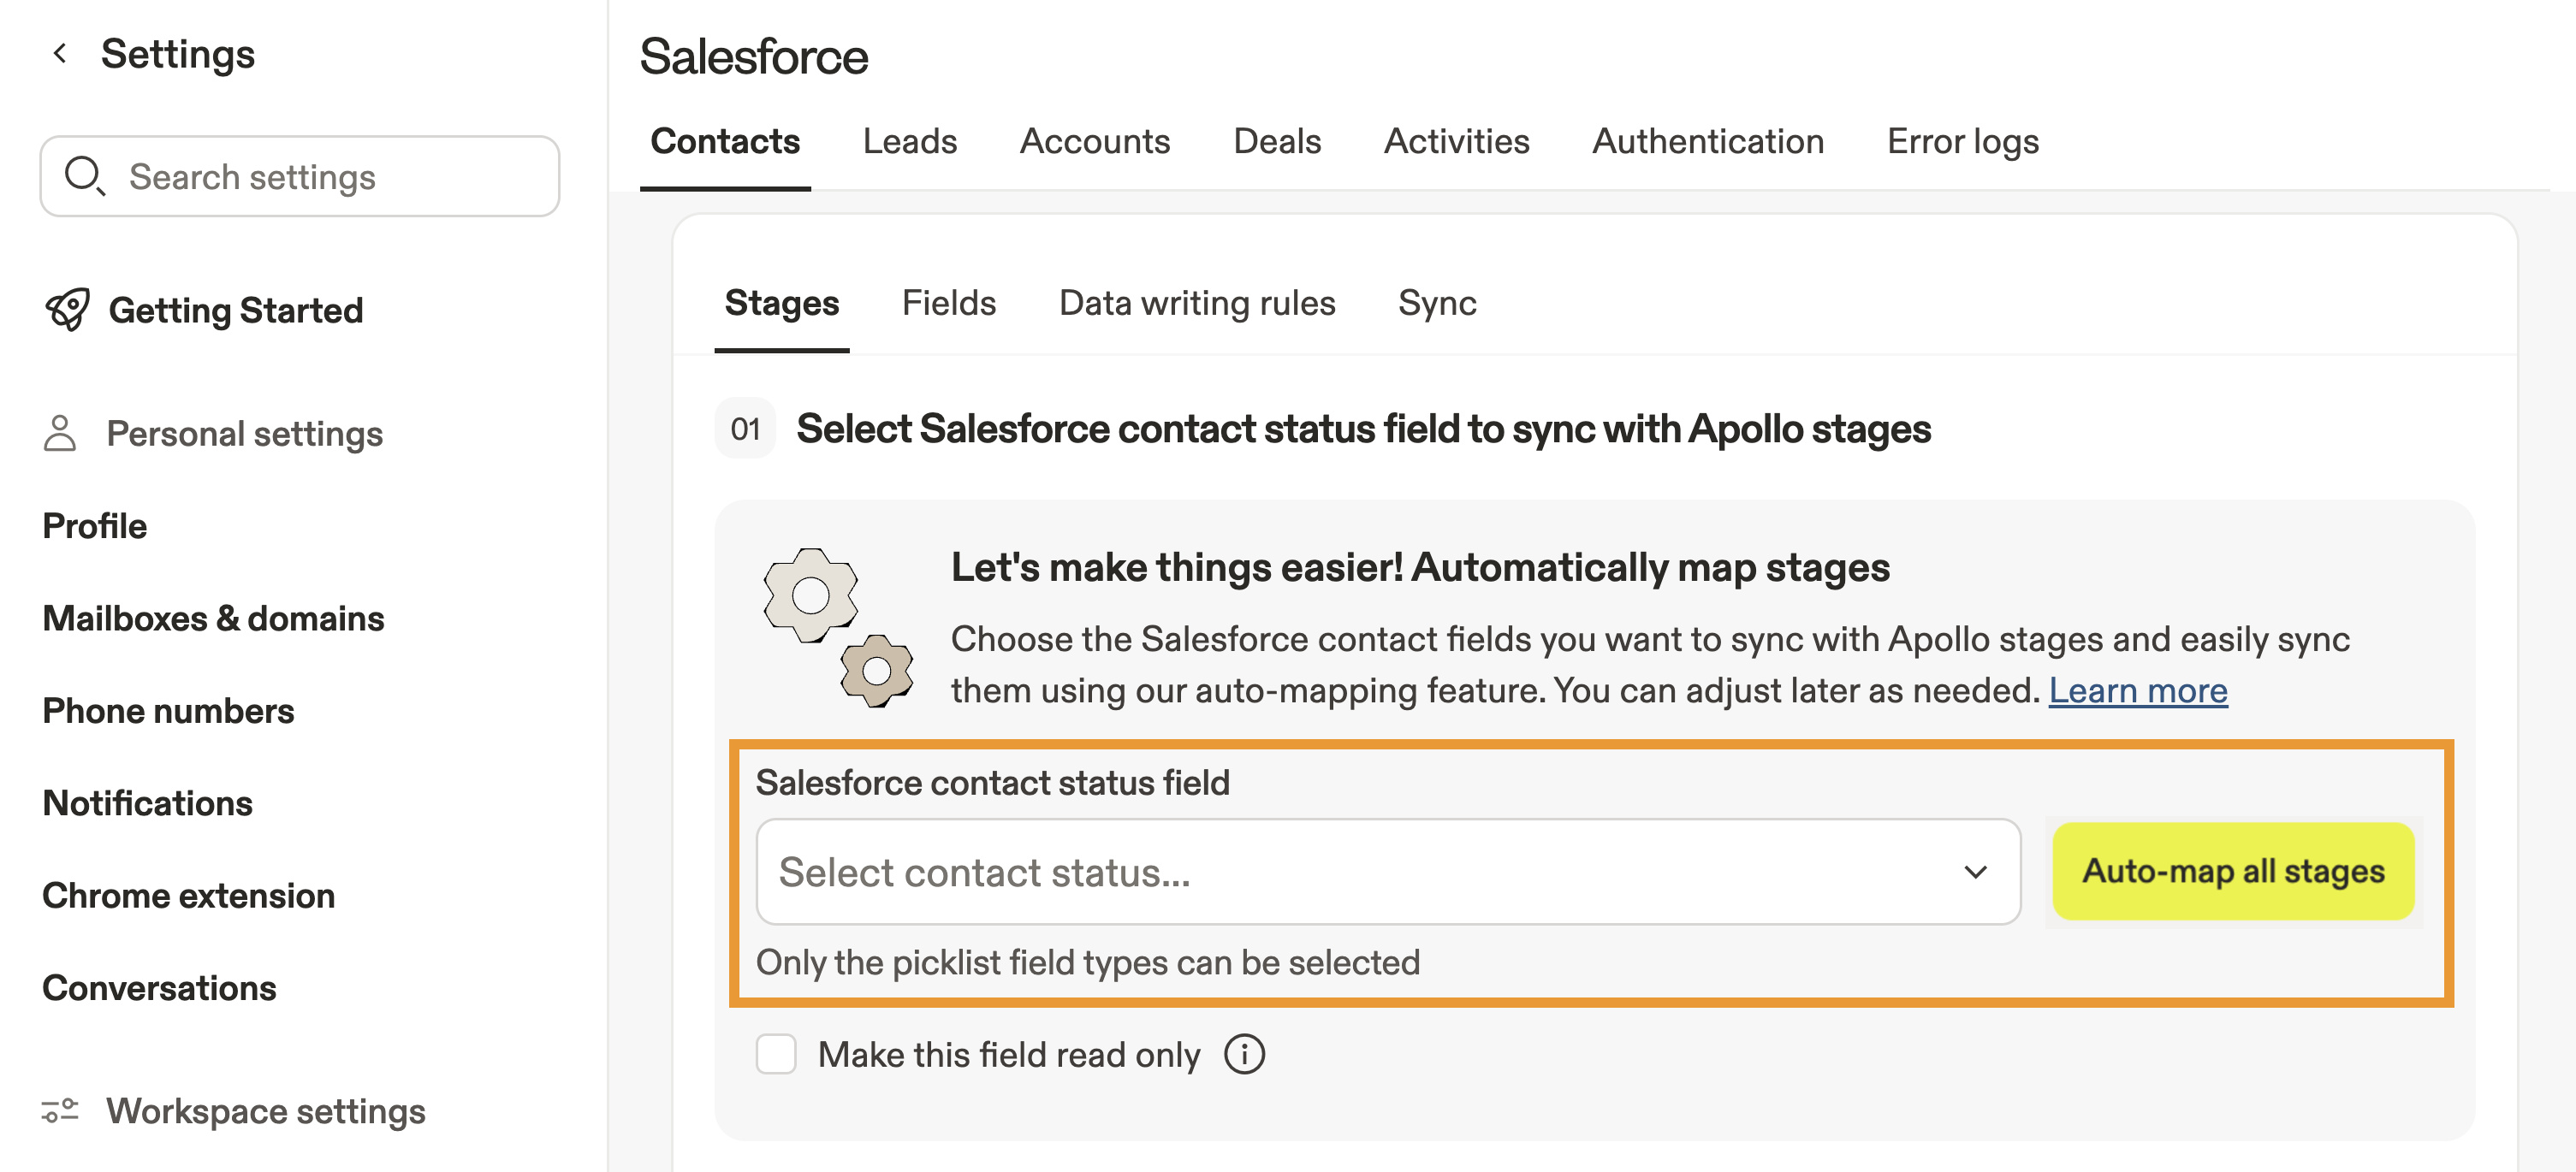Select Chrome extension in sidebar
The height and width of the screenshot is (1172, 2576).
pyautogui.click(x=188, y=896)
